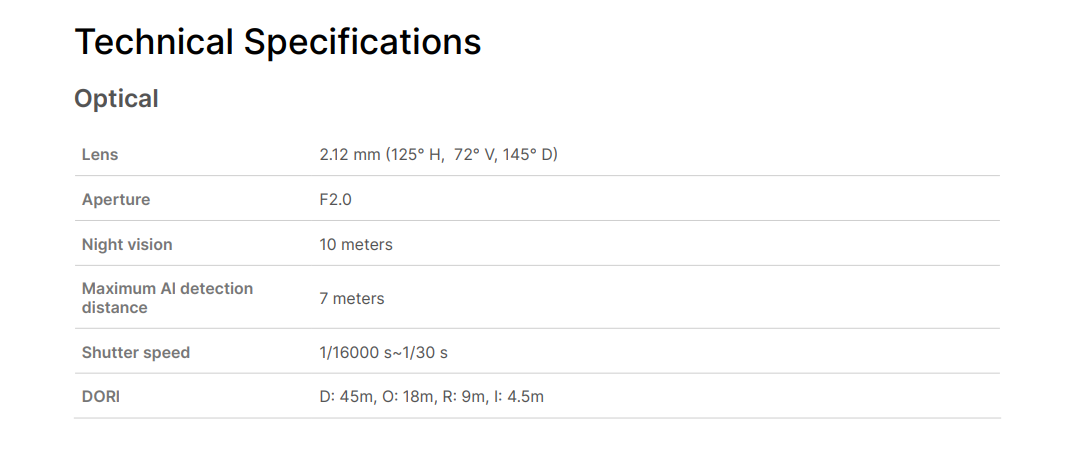Select the O: 18m DORI value
The width and height of the screenshot is (1071, 449).
click(409, 397)
